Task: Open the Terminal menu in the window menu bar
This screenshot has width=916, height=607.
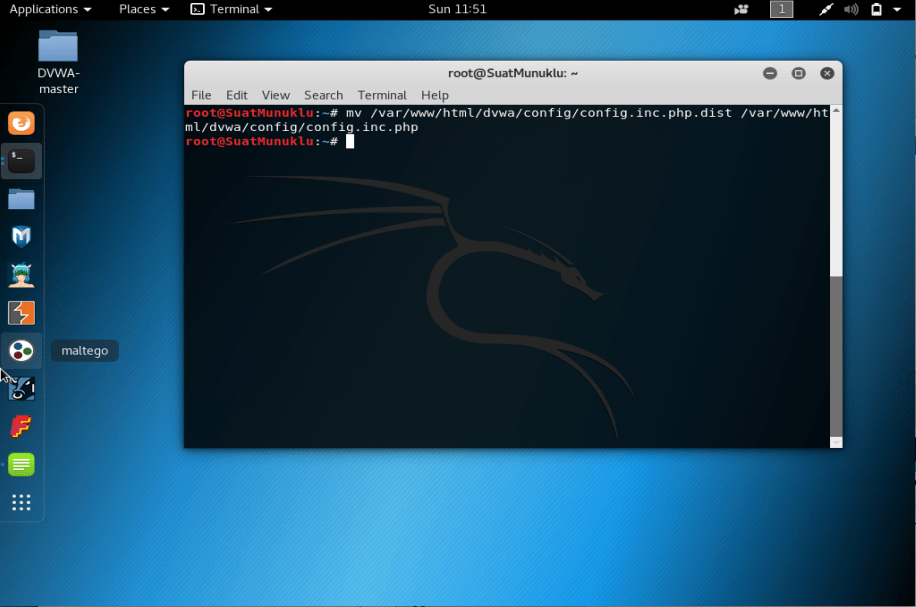Action: [381, 95]
